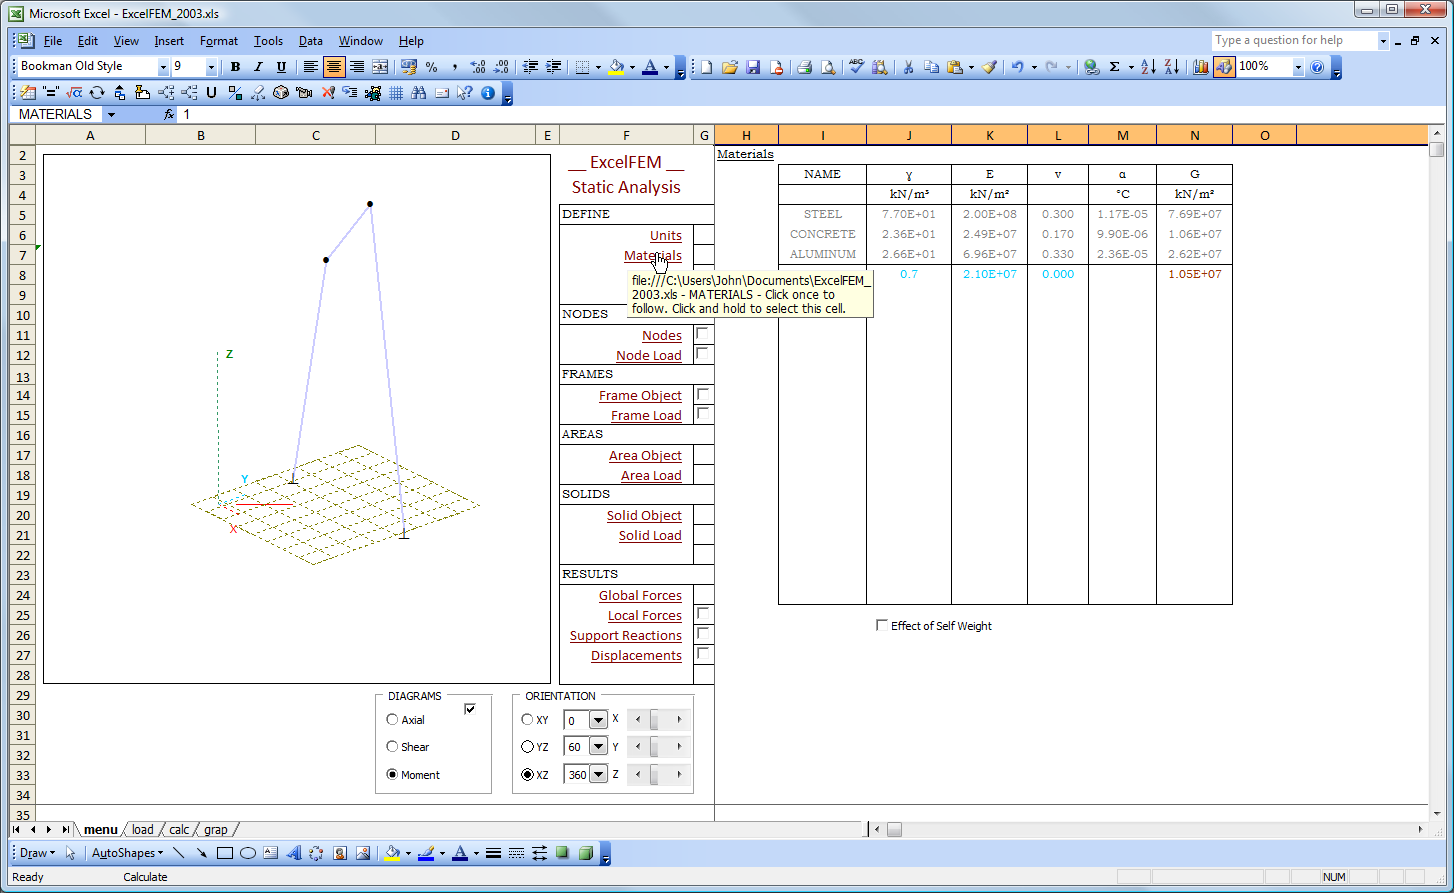Apply percent style format
Image resolution: width=1454 pixels, height=893 pixels.
[431, 67]
